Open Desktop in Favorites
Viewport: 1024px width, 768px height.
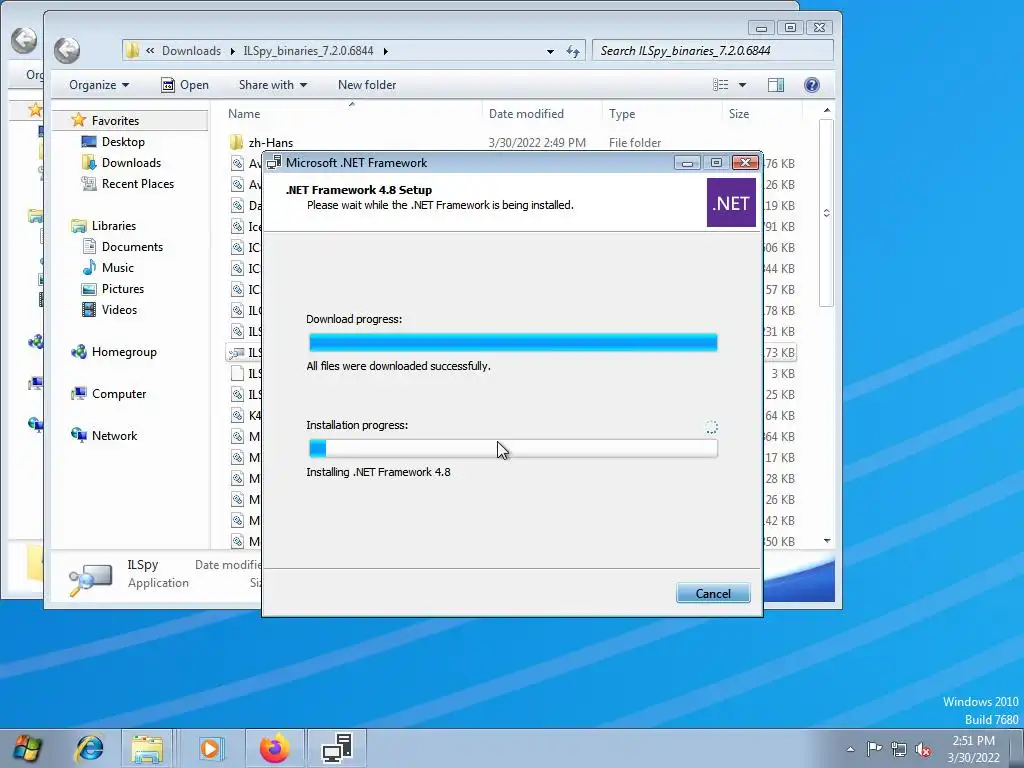click(x=123, y=142)
